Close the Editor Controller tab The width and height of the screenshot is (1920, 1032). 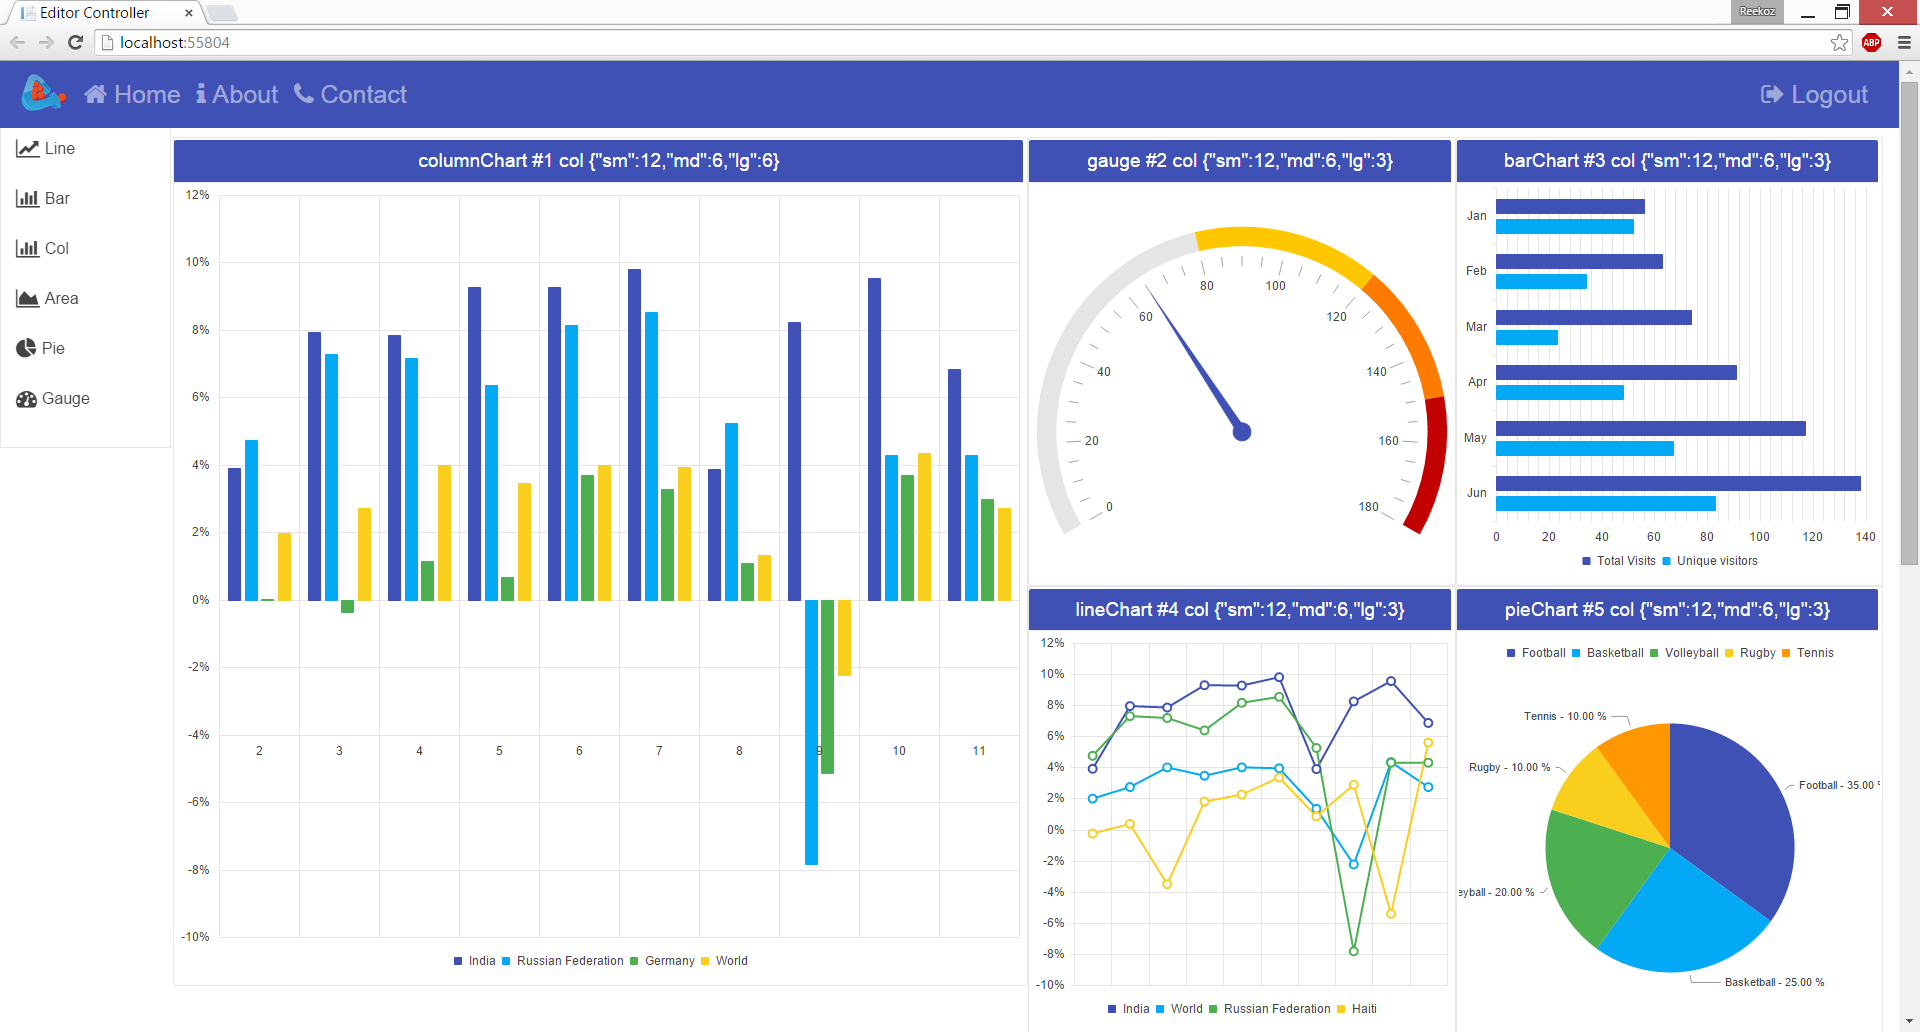click(x=189, y=13)
